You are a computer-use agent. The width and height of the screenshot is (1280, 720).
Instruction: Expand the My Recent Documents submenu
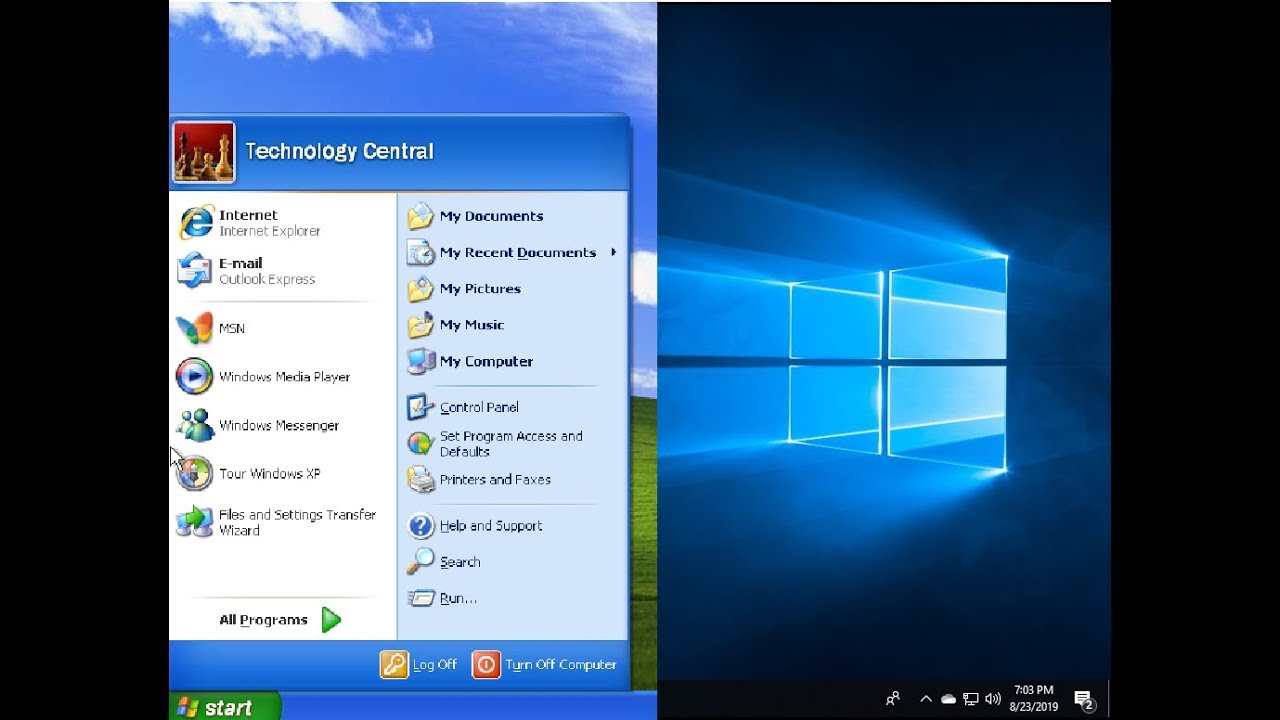pos(512,252)
